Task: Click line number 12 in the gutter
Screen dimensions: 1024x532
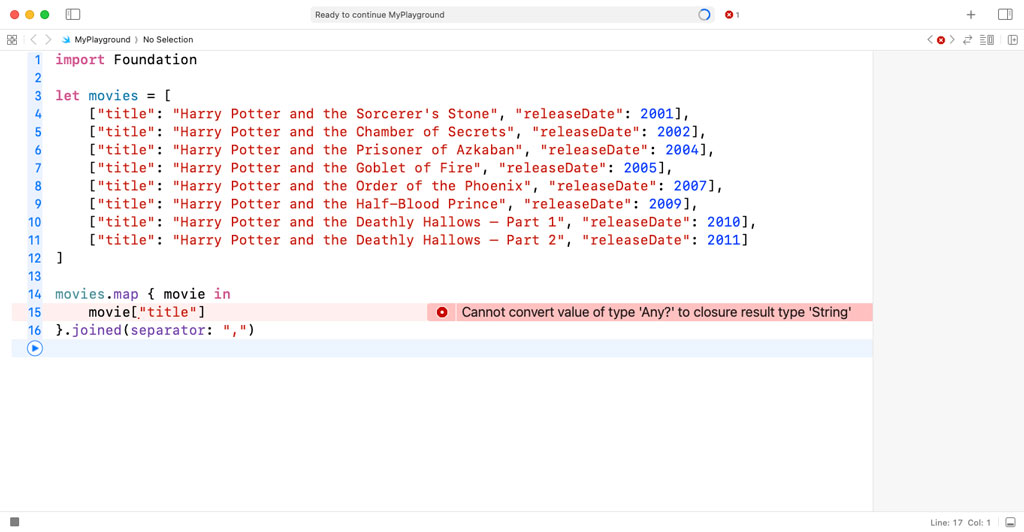Action: coord(34,258)
